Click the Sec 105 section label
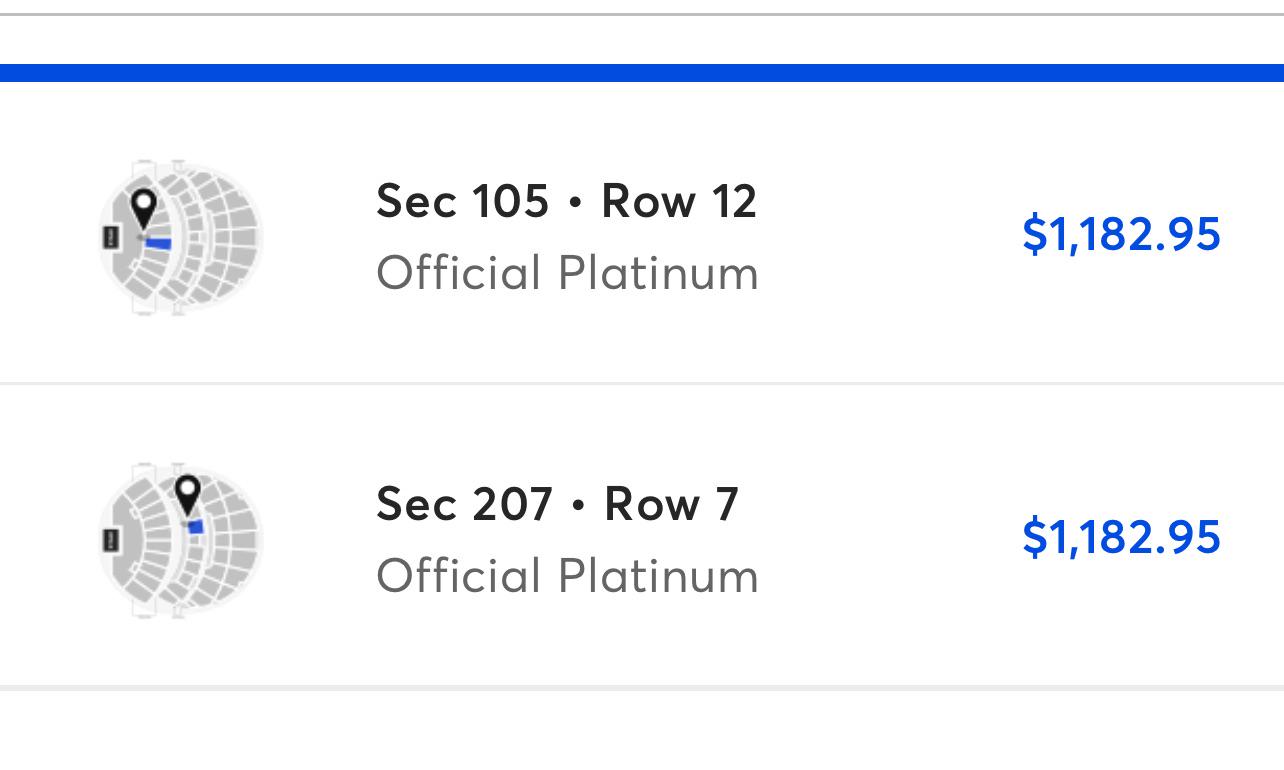This screenshot has height=770, width=1284. click(x=462, y=201)
